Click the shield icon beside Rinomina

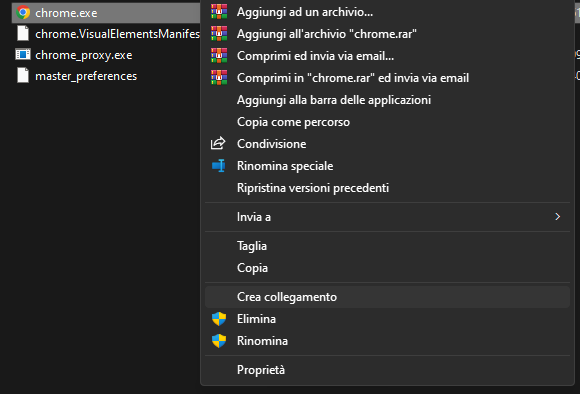[219, 341]
